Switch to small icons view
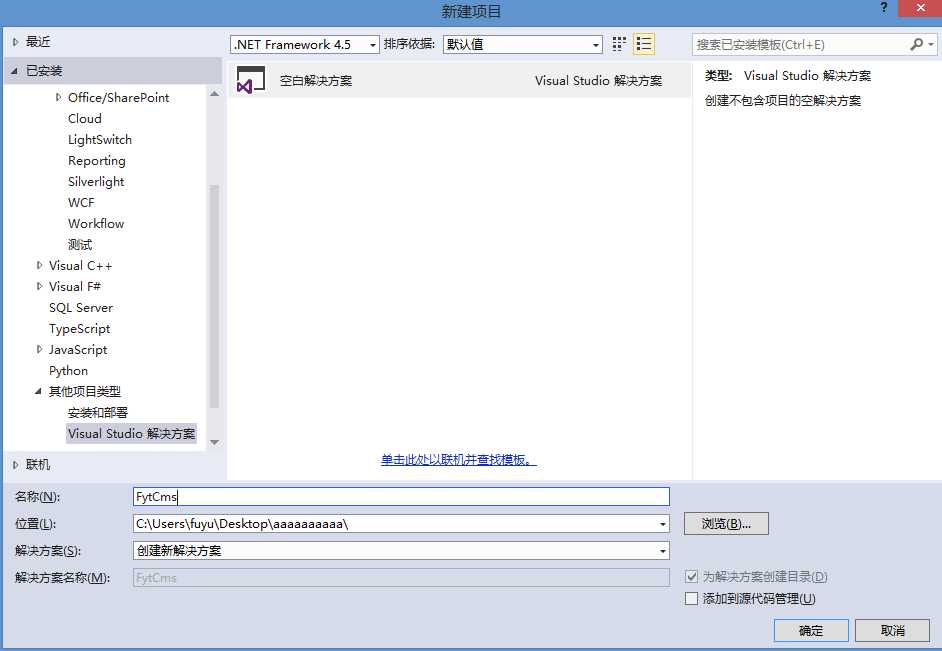This screenshot has height=651, width=942. click(x=619, y=44)
